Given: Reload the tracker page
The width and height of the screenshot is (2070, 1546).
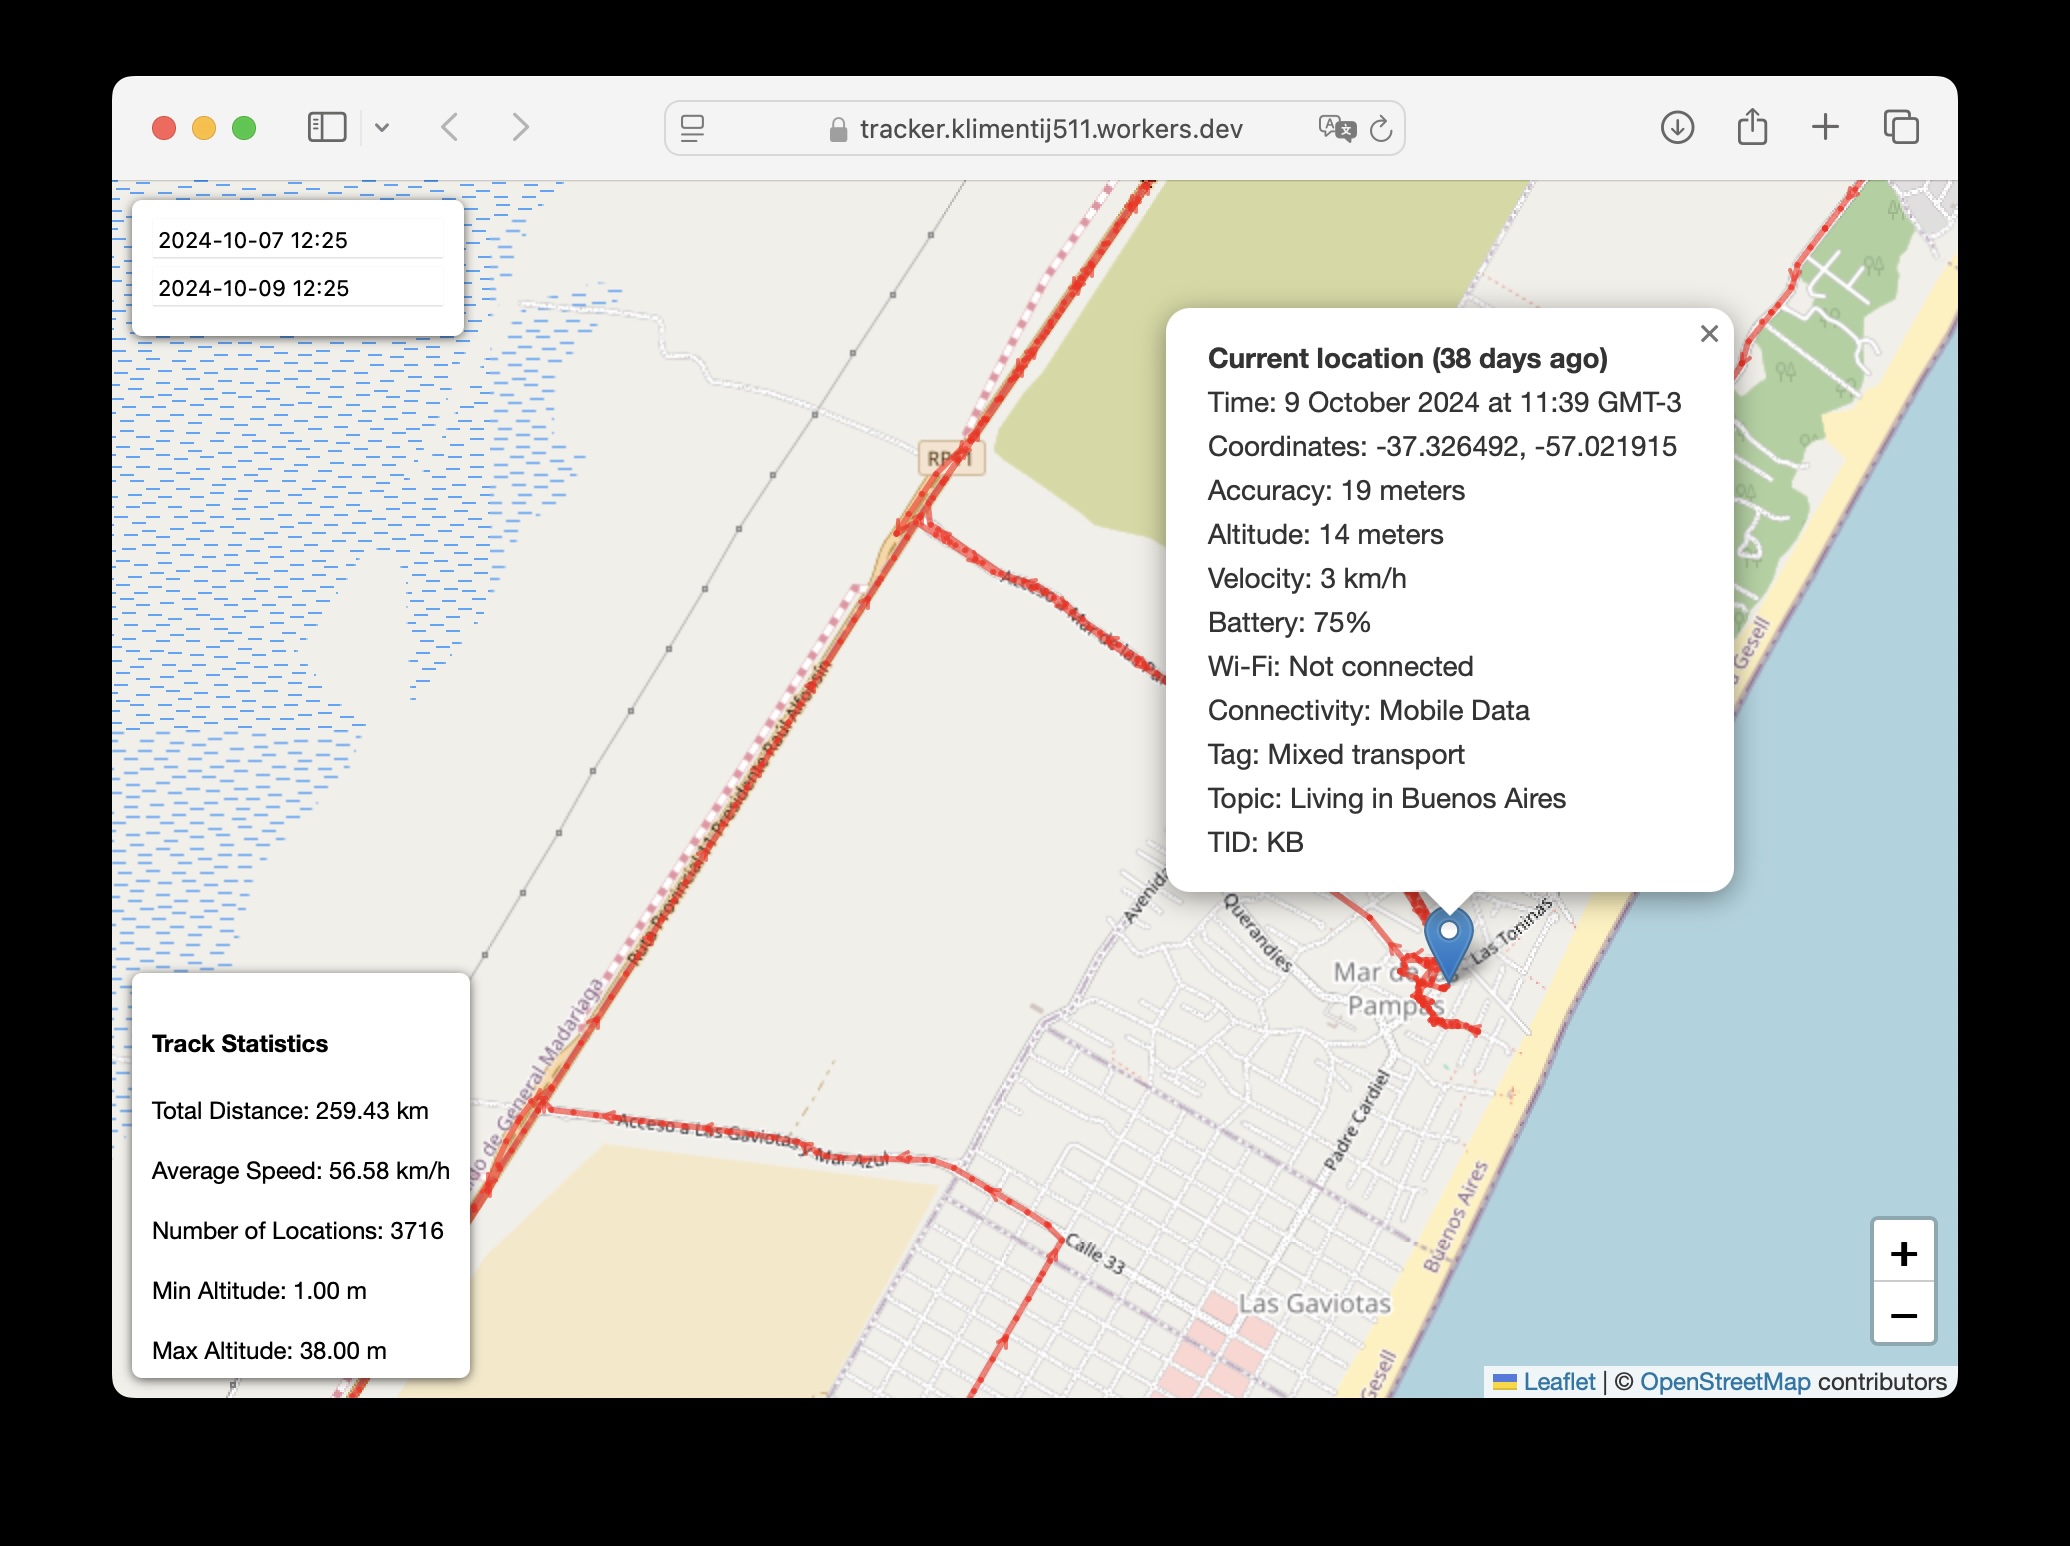Looking at the screenshot, I should pos(1381,128).
